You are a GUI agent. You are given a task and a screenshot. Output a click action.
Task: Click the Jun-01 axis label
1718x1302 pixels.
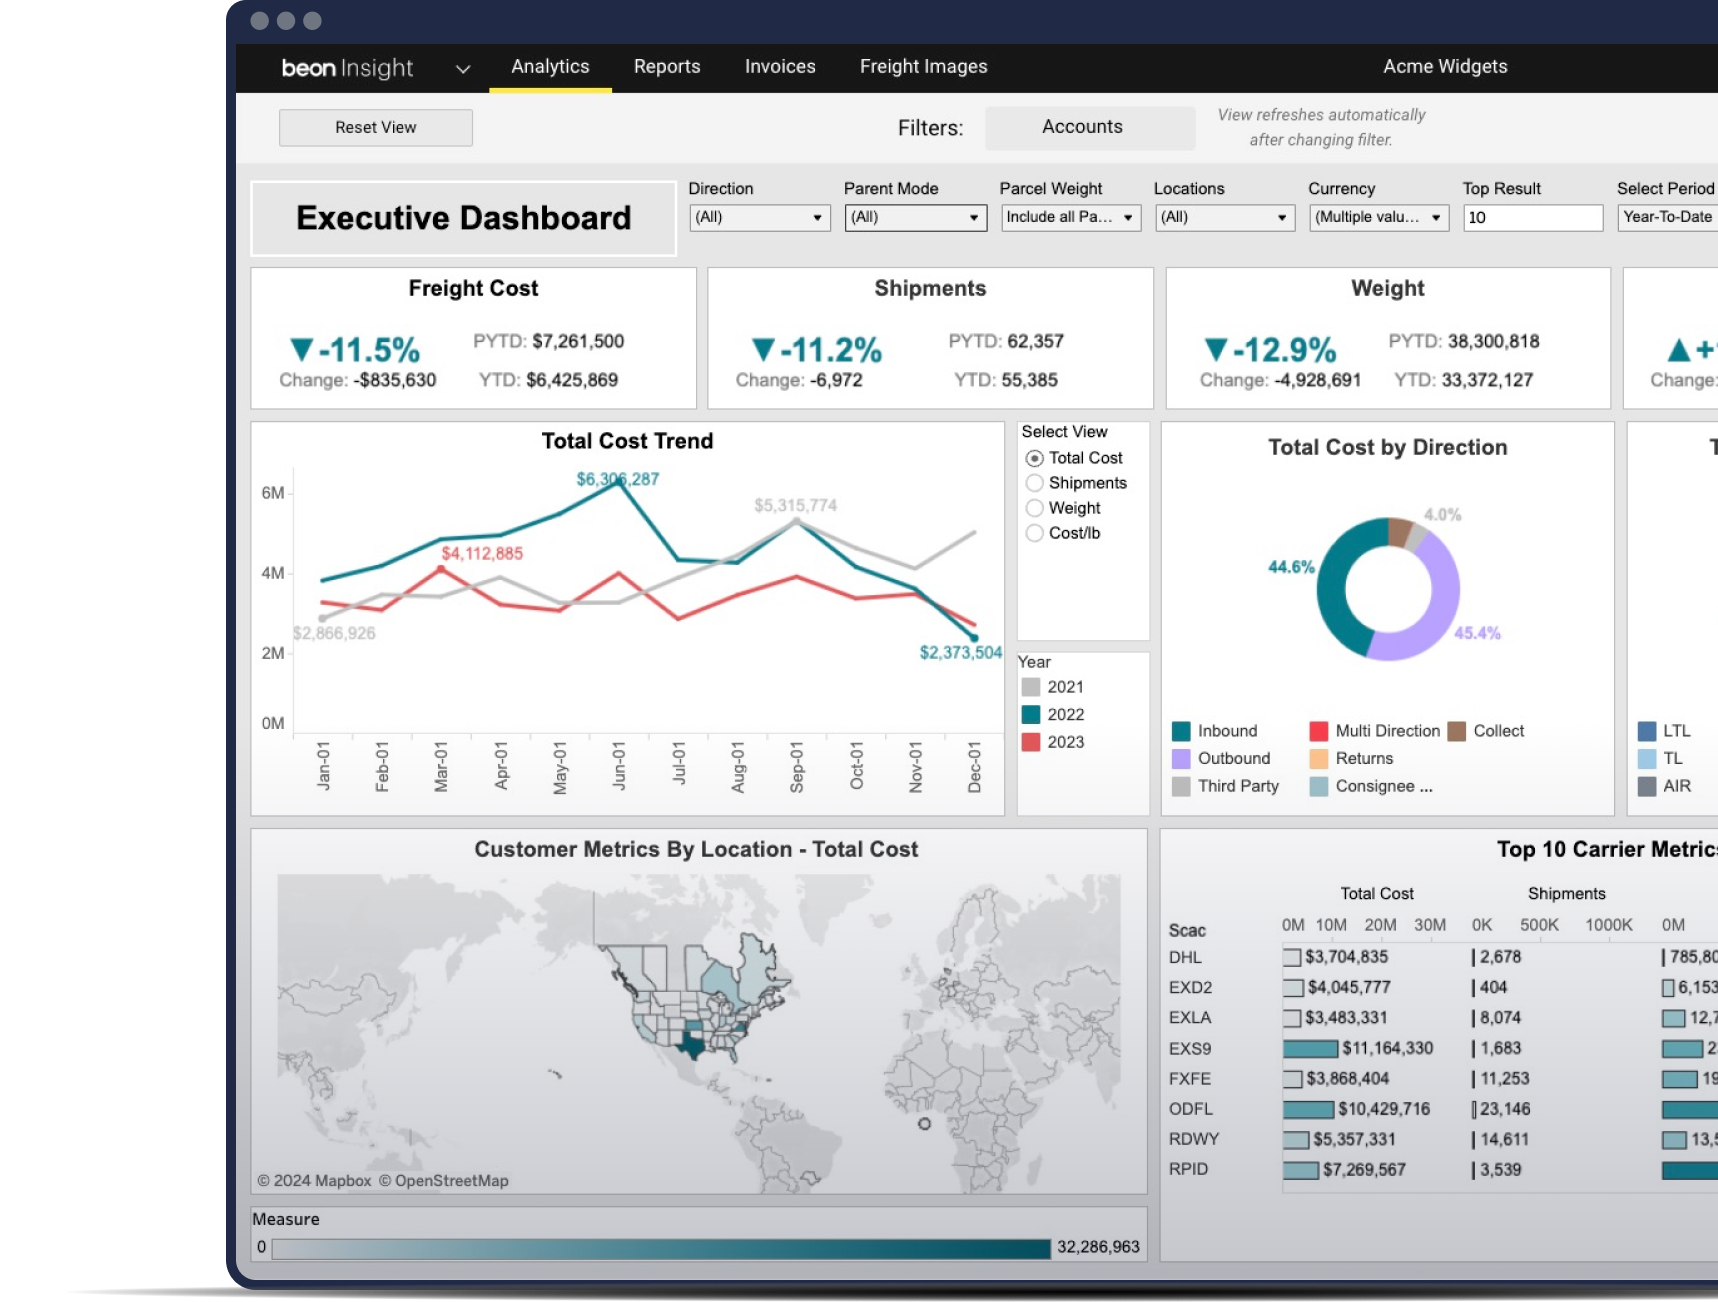pos(619,767)
